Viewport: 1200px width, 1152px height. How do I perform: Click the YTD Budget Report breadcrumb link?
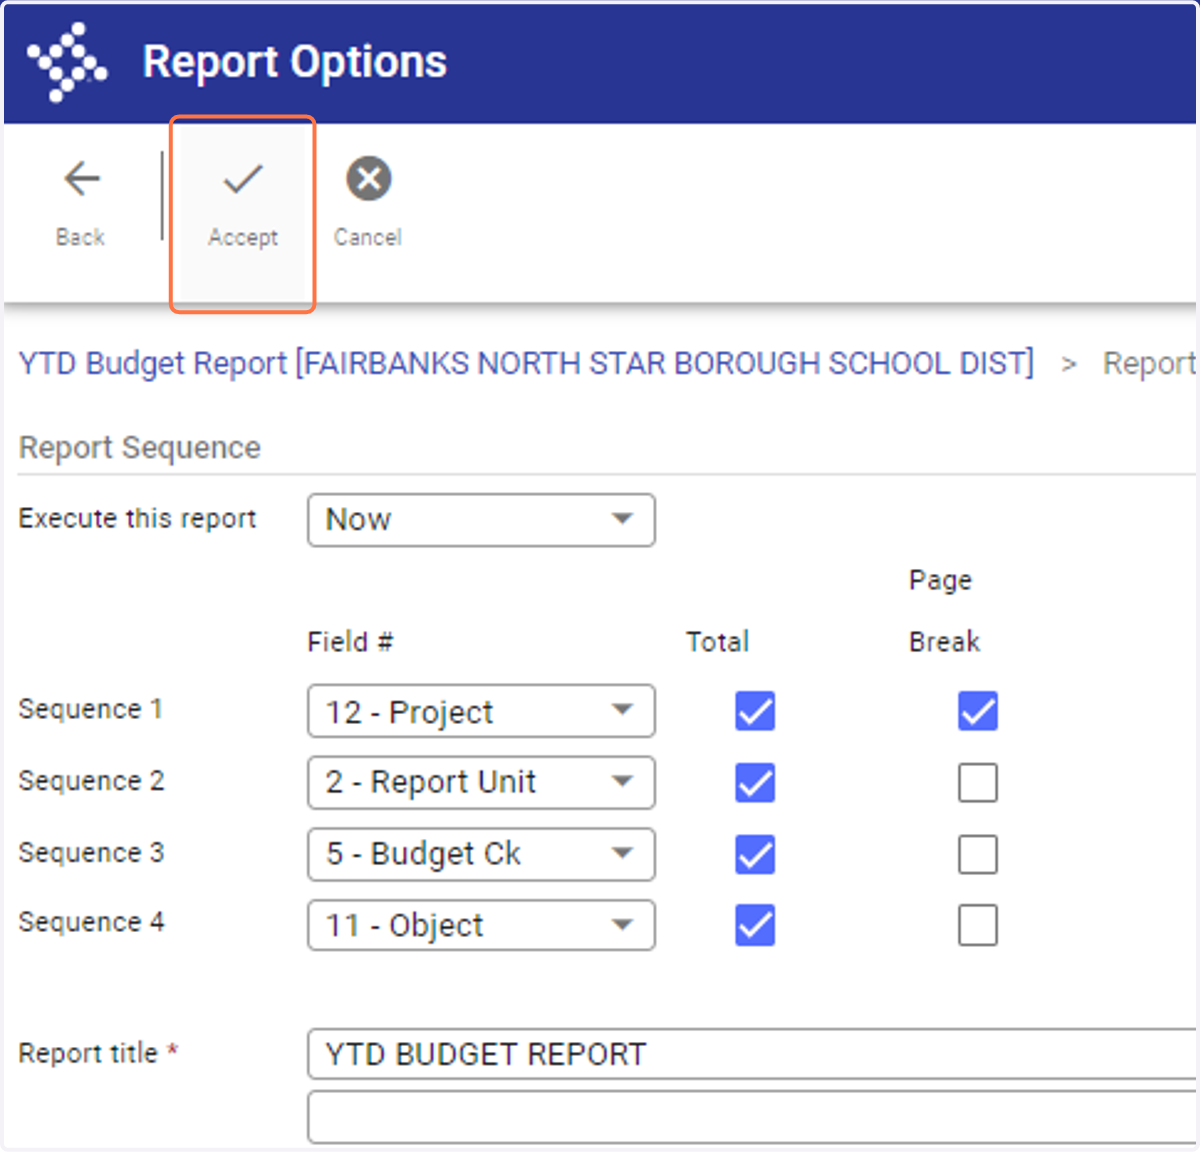click(x=526, y=363)
